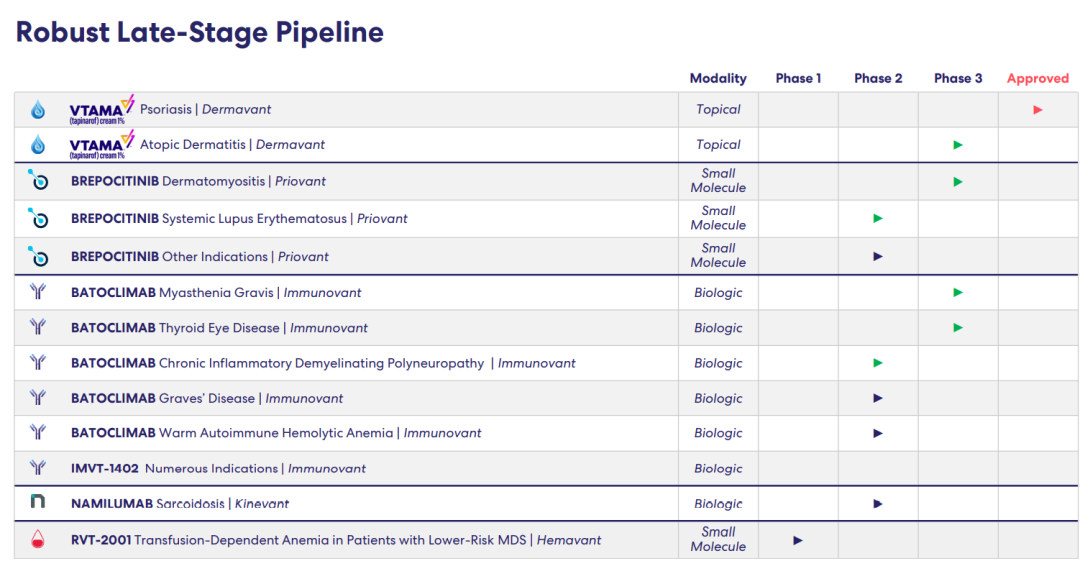Click the red Approved arrow for Psoriasis
1080x561 pixels.
tap(1038, 110)
